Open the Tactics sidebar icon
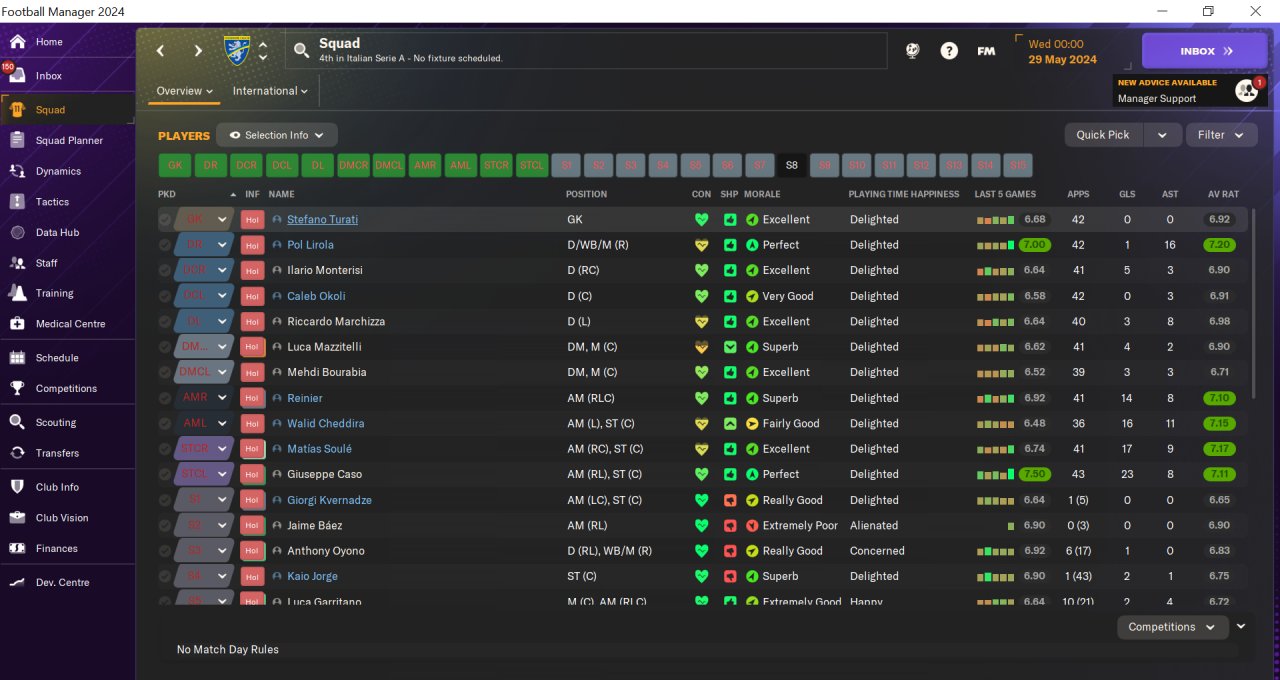This screenshot has height=680, width=1280. point(17,202)
